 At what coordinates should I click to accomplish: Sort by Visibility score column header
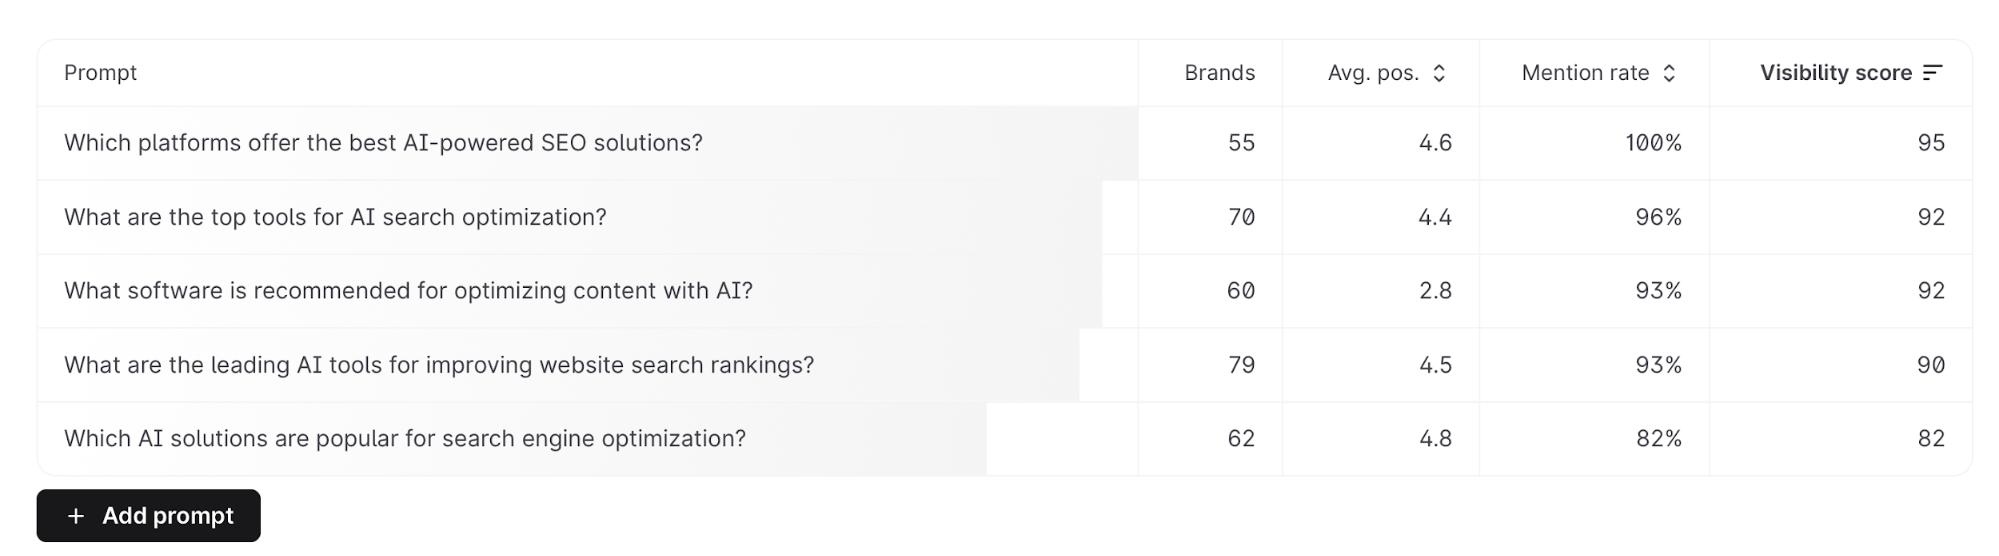tap(1835, 73)
